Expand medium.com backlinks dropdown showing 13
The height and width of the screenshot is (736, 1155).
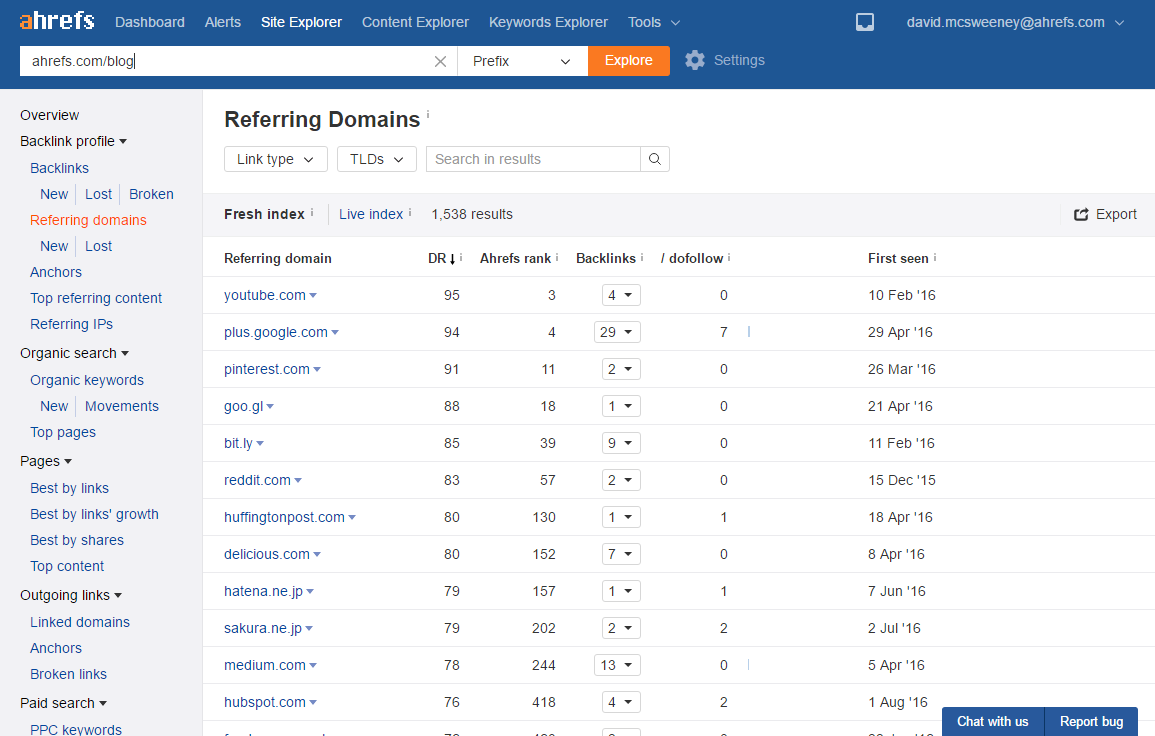point(617,665)
